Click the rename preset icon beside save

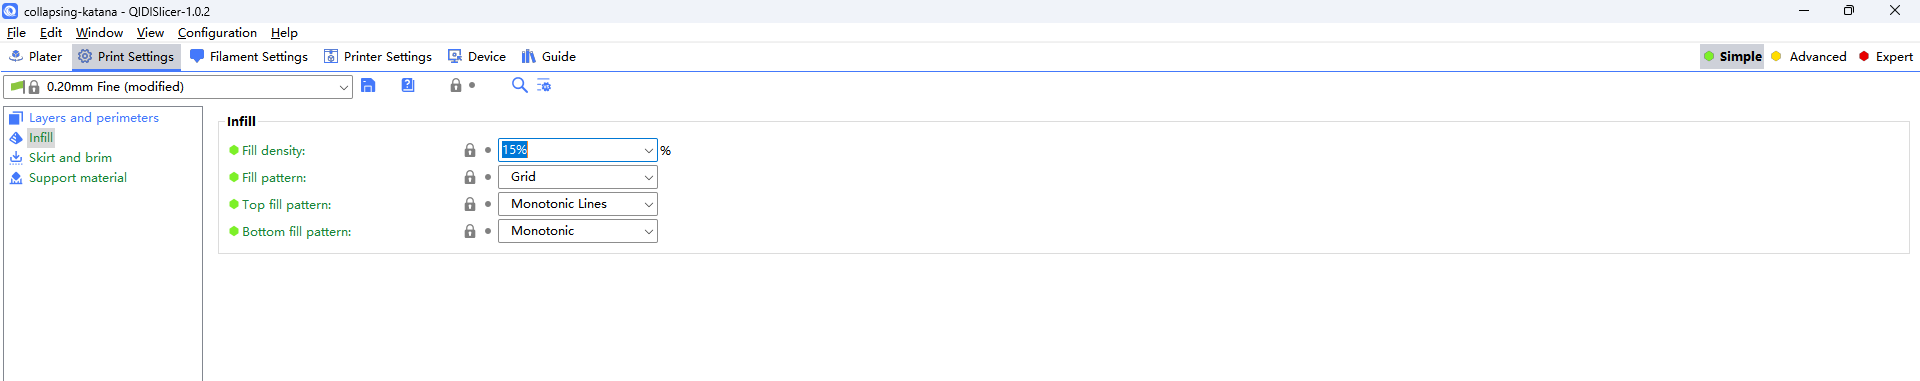[x=408, y=86]
